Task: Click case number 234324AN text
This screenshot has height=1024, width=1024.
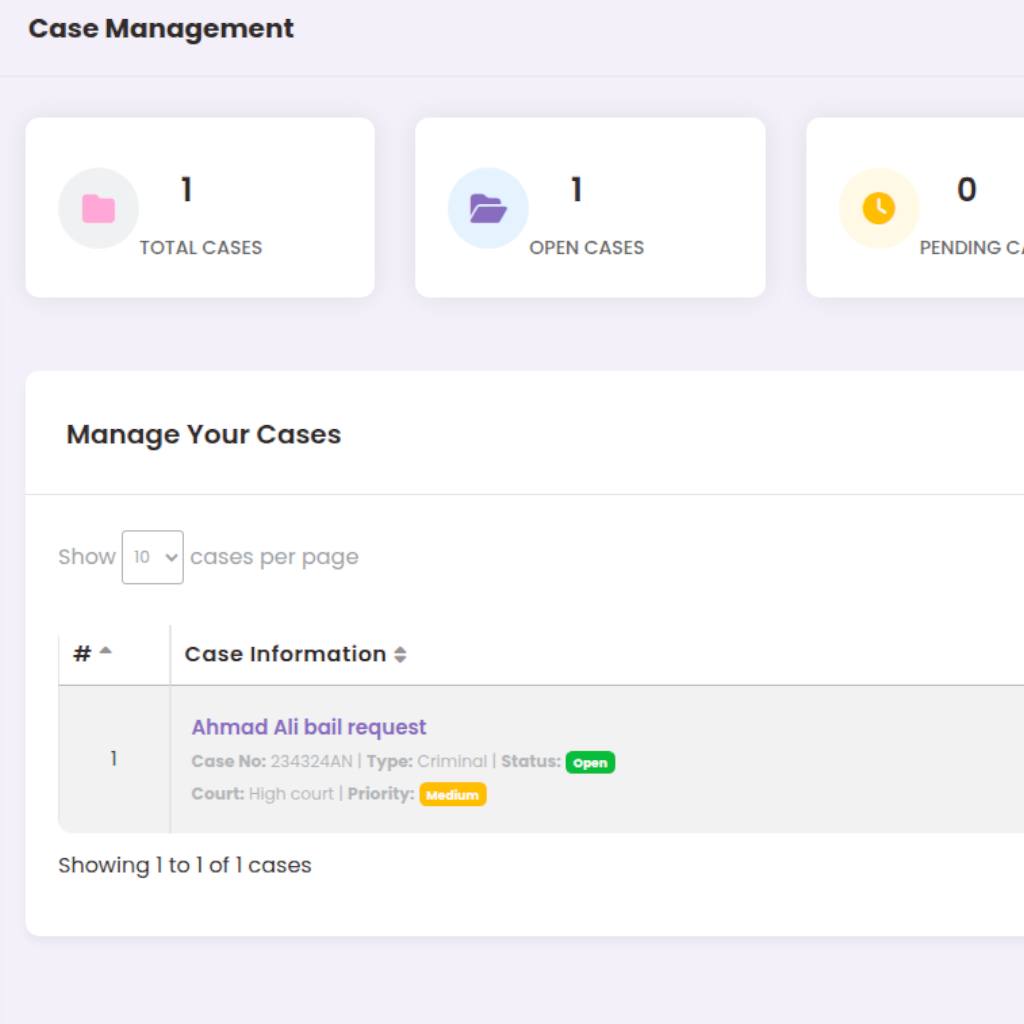Action: (x=311, y=762)
